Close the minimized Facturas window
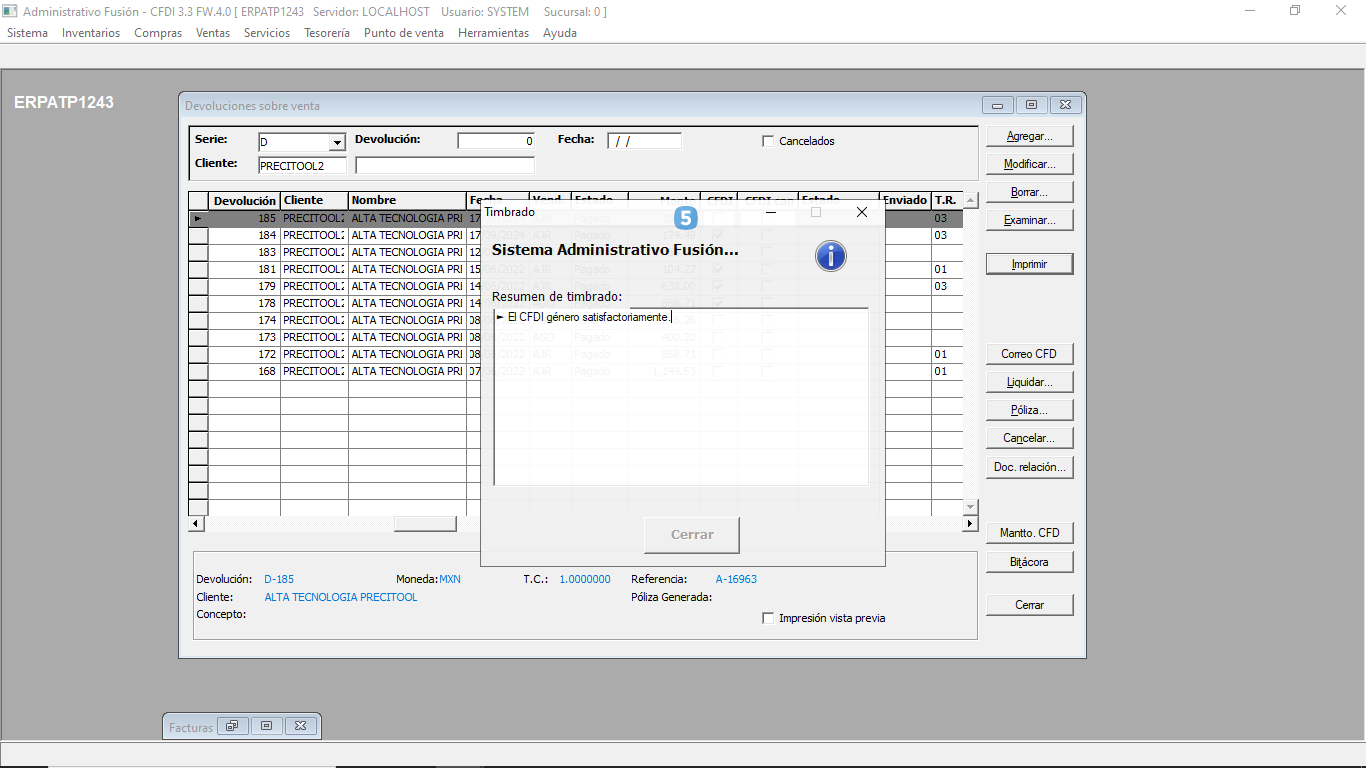Viewport: 1366px width, 768px height. (300, 726)
